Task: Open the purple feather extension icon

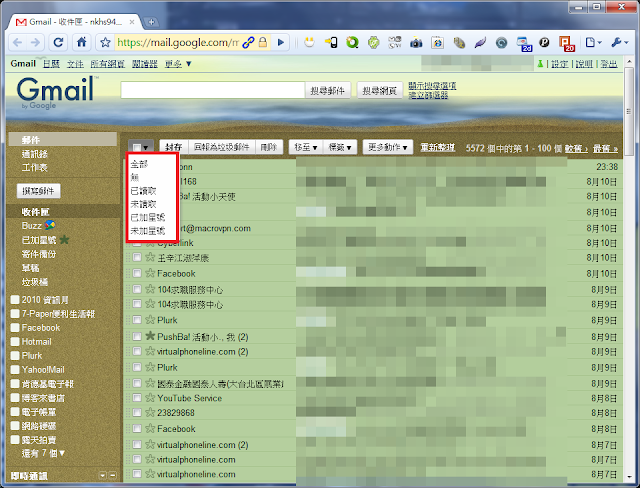Action: click(x=480, y=42)
